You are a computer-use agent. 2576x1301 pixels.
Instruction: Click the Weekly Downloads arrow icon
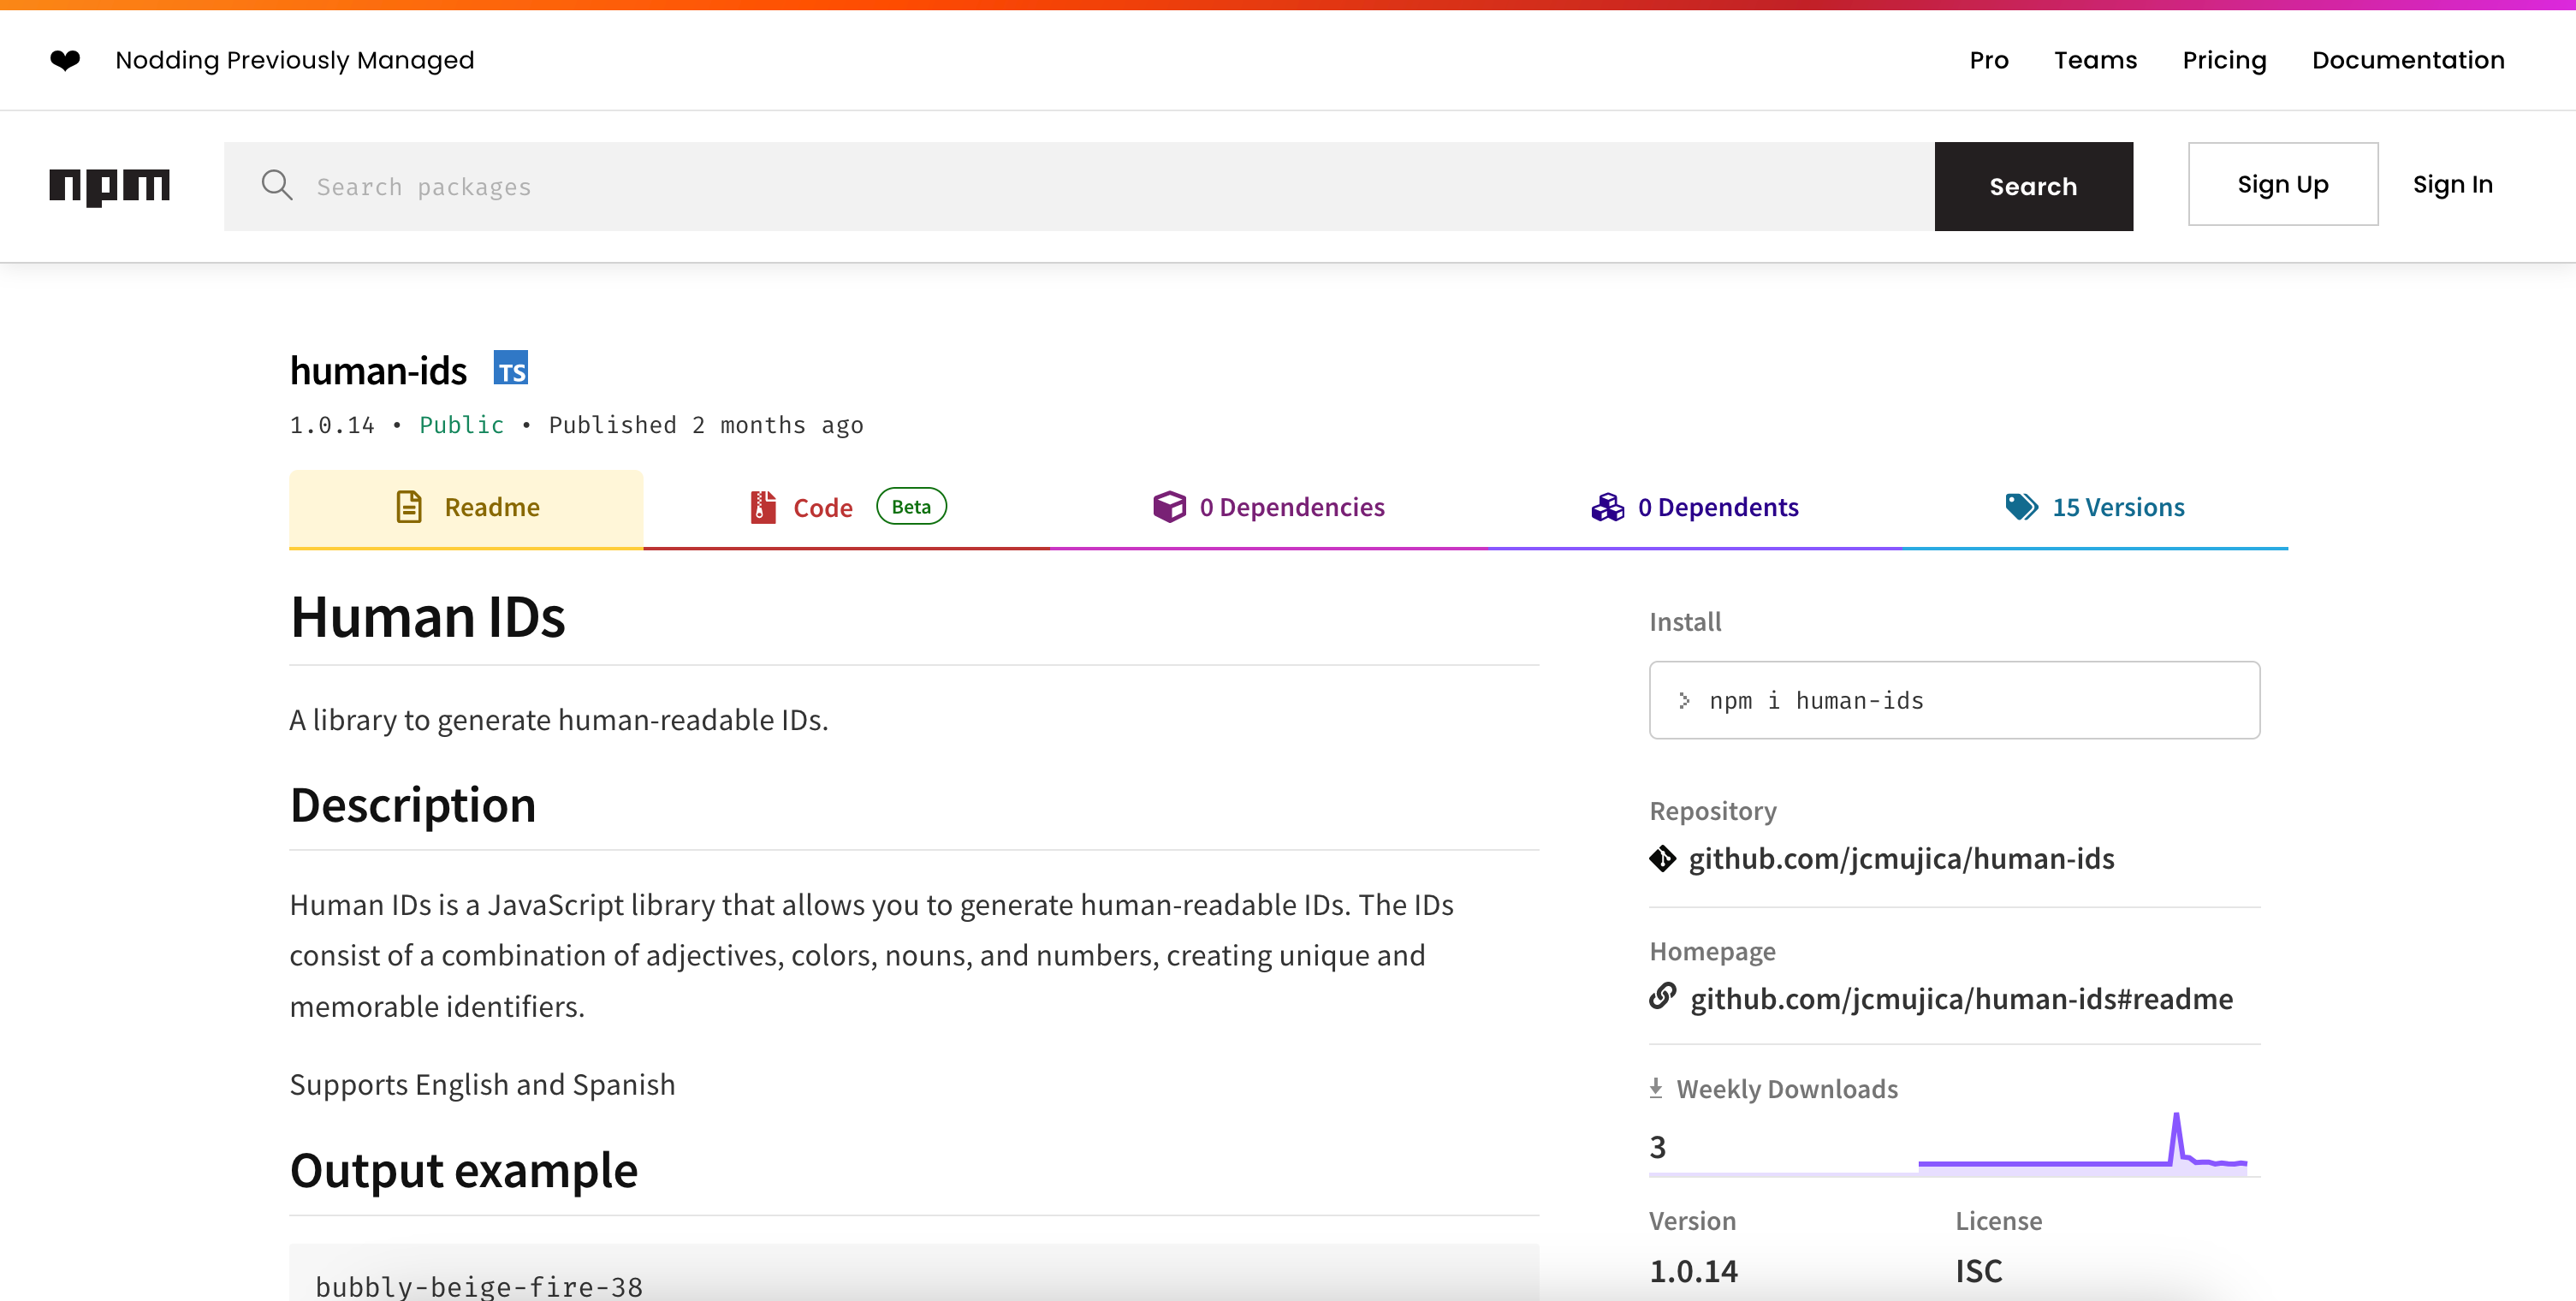pos(1656,1088)
